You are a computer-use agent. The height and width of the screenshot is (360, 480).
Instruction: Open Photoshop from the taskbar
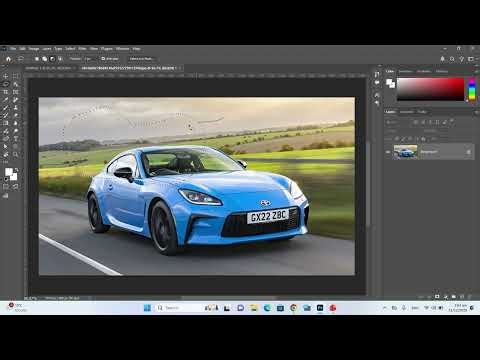pyautogui.click(x=320, y=308)
